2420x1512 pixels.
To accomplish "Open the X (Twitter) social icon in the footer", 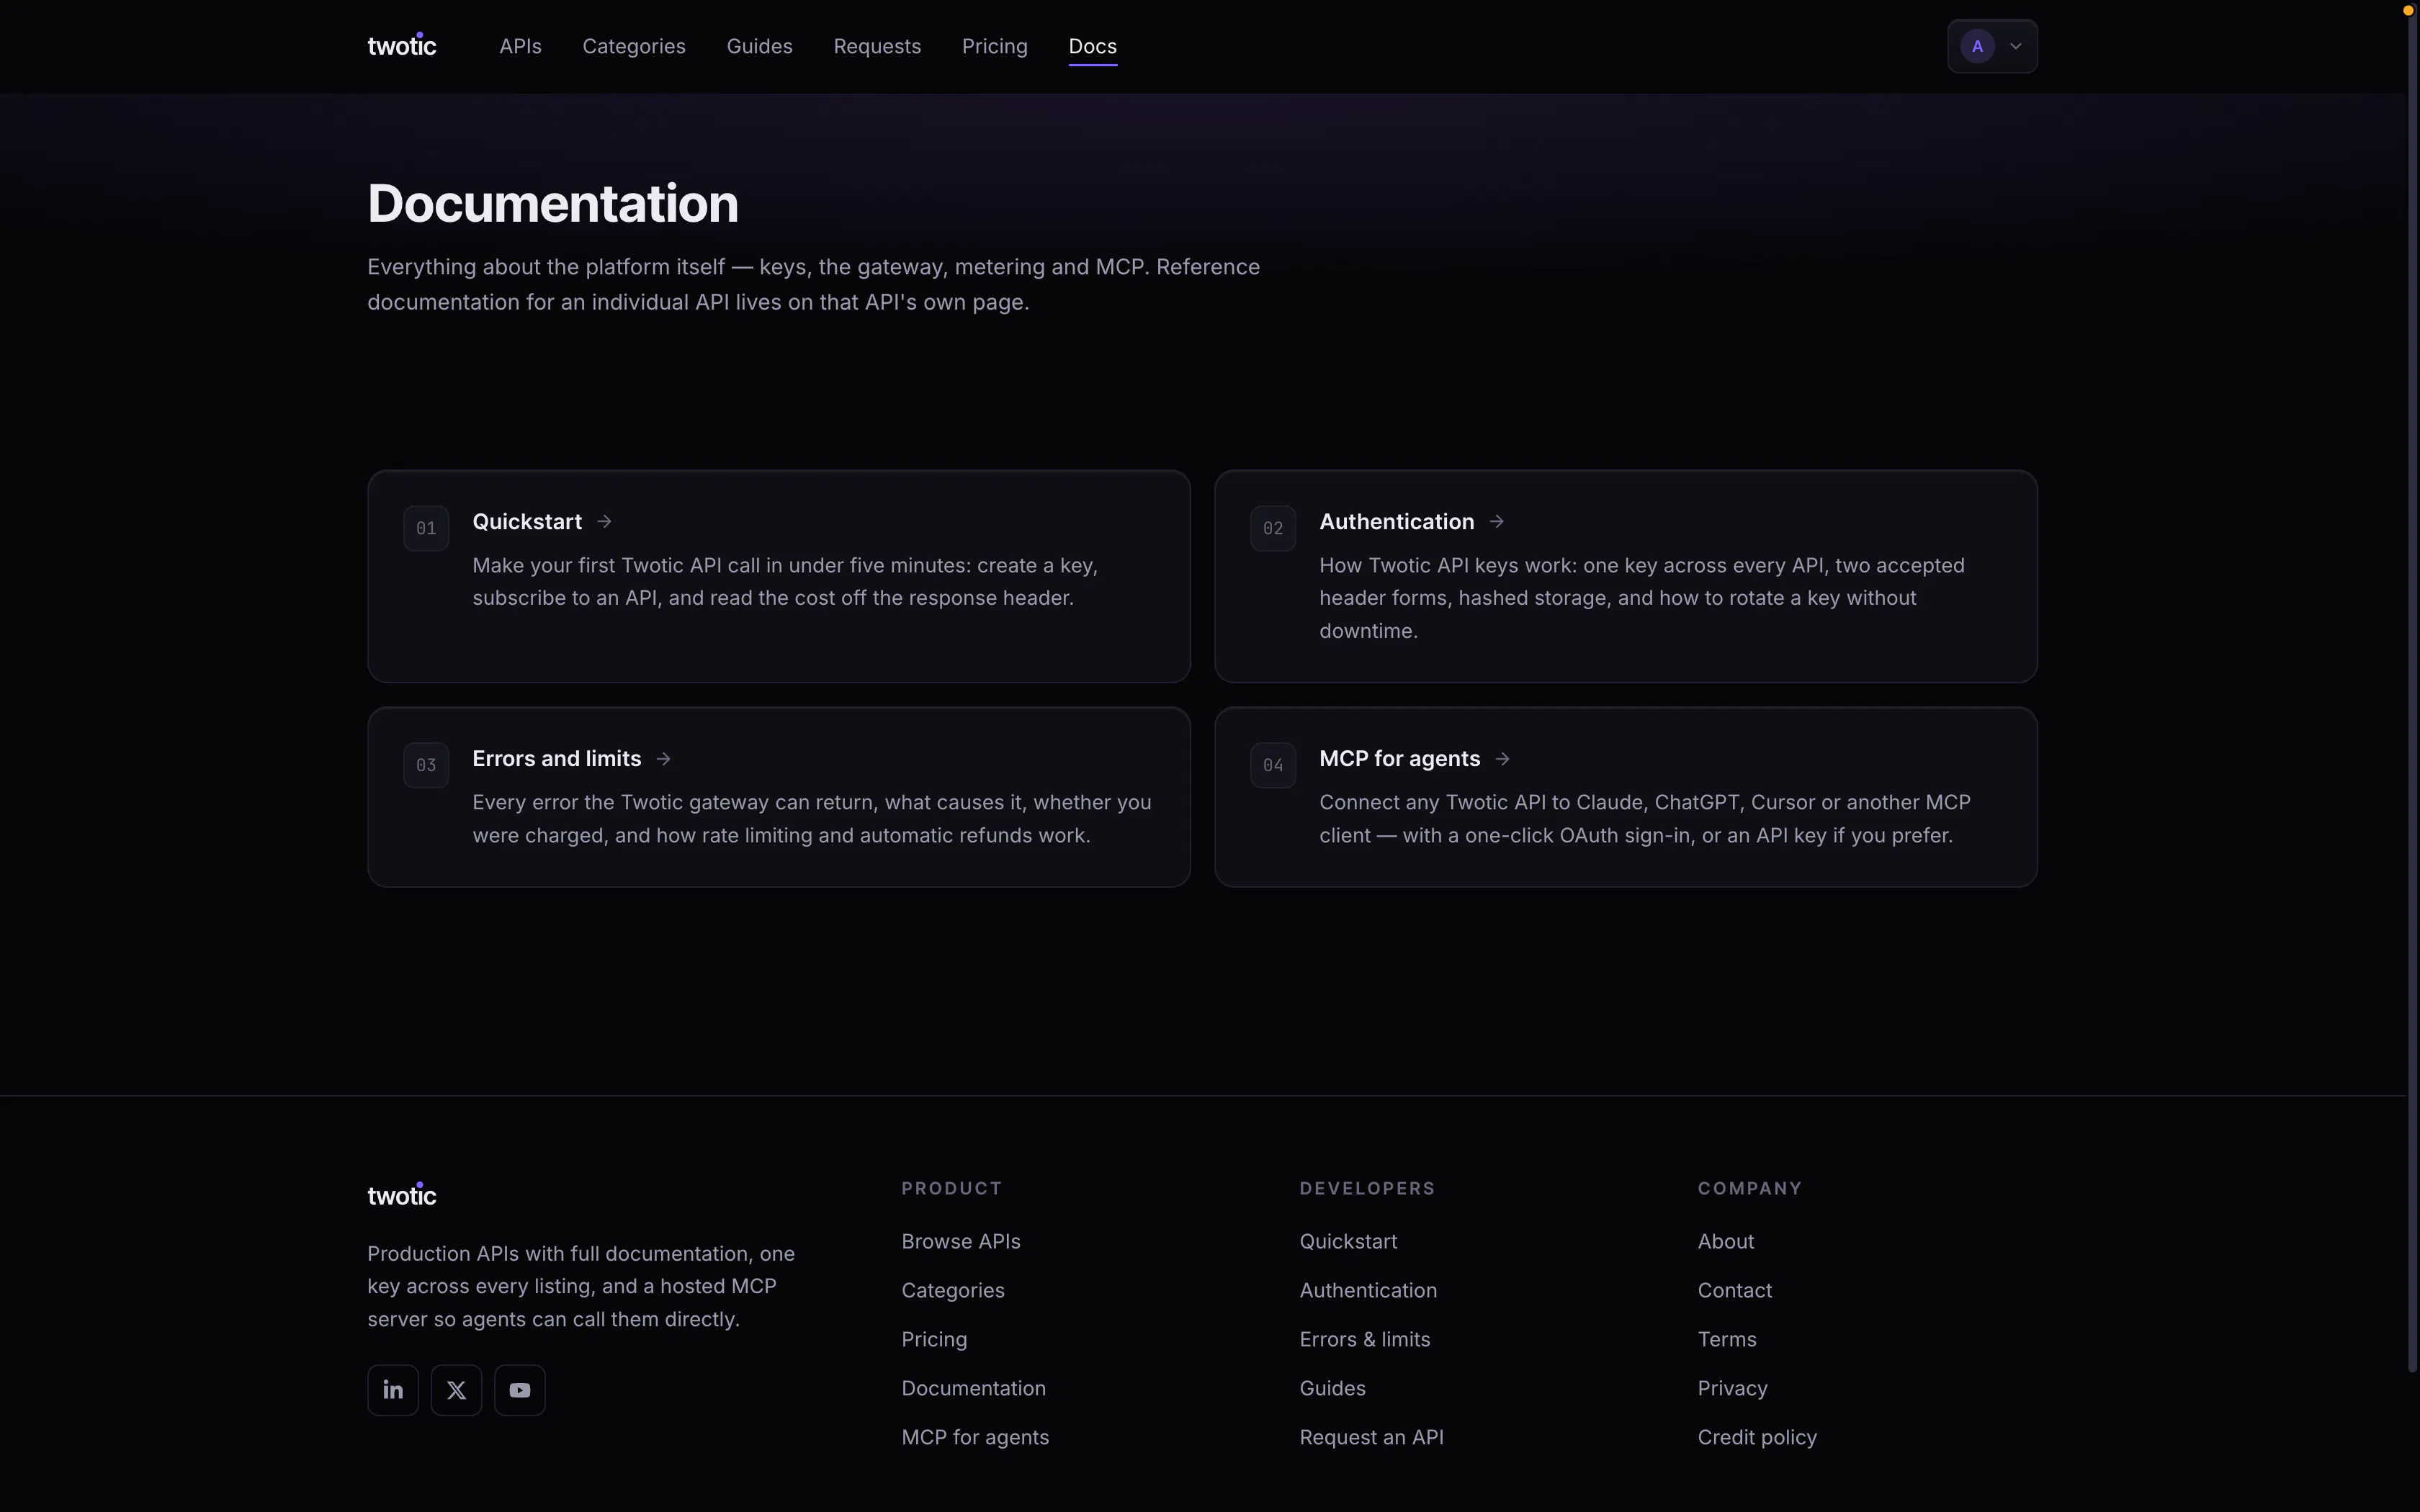I will [x=456, y=1390].
